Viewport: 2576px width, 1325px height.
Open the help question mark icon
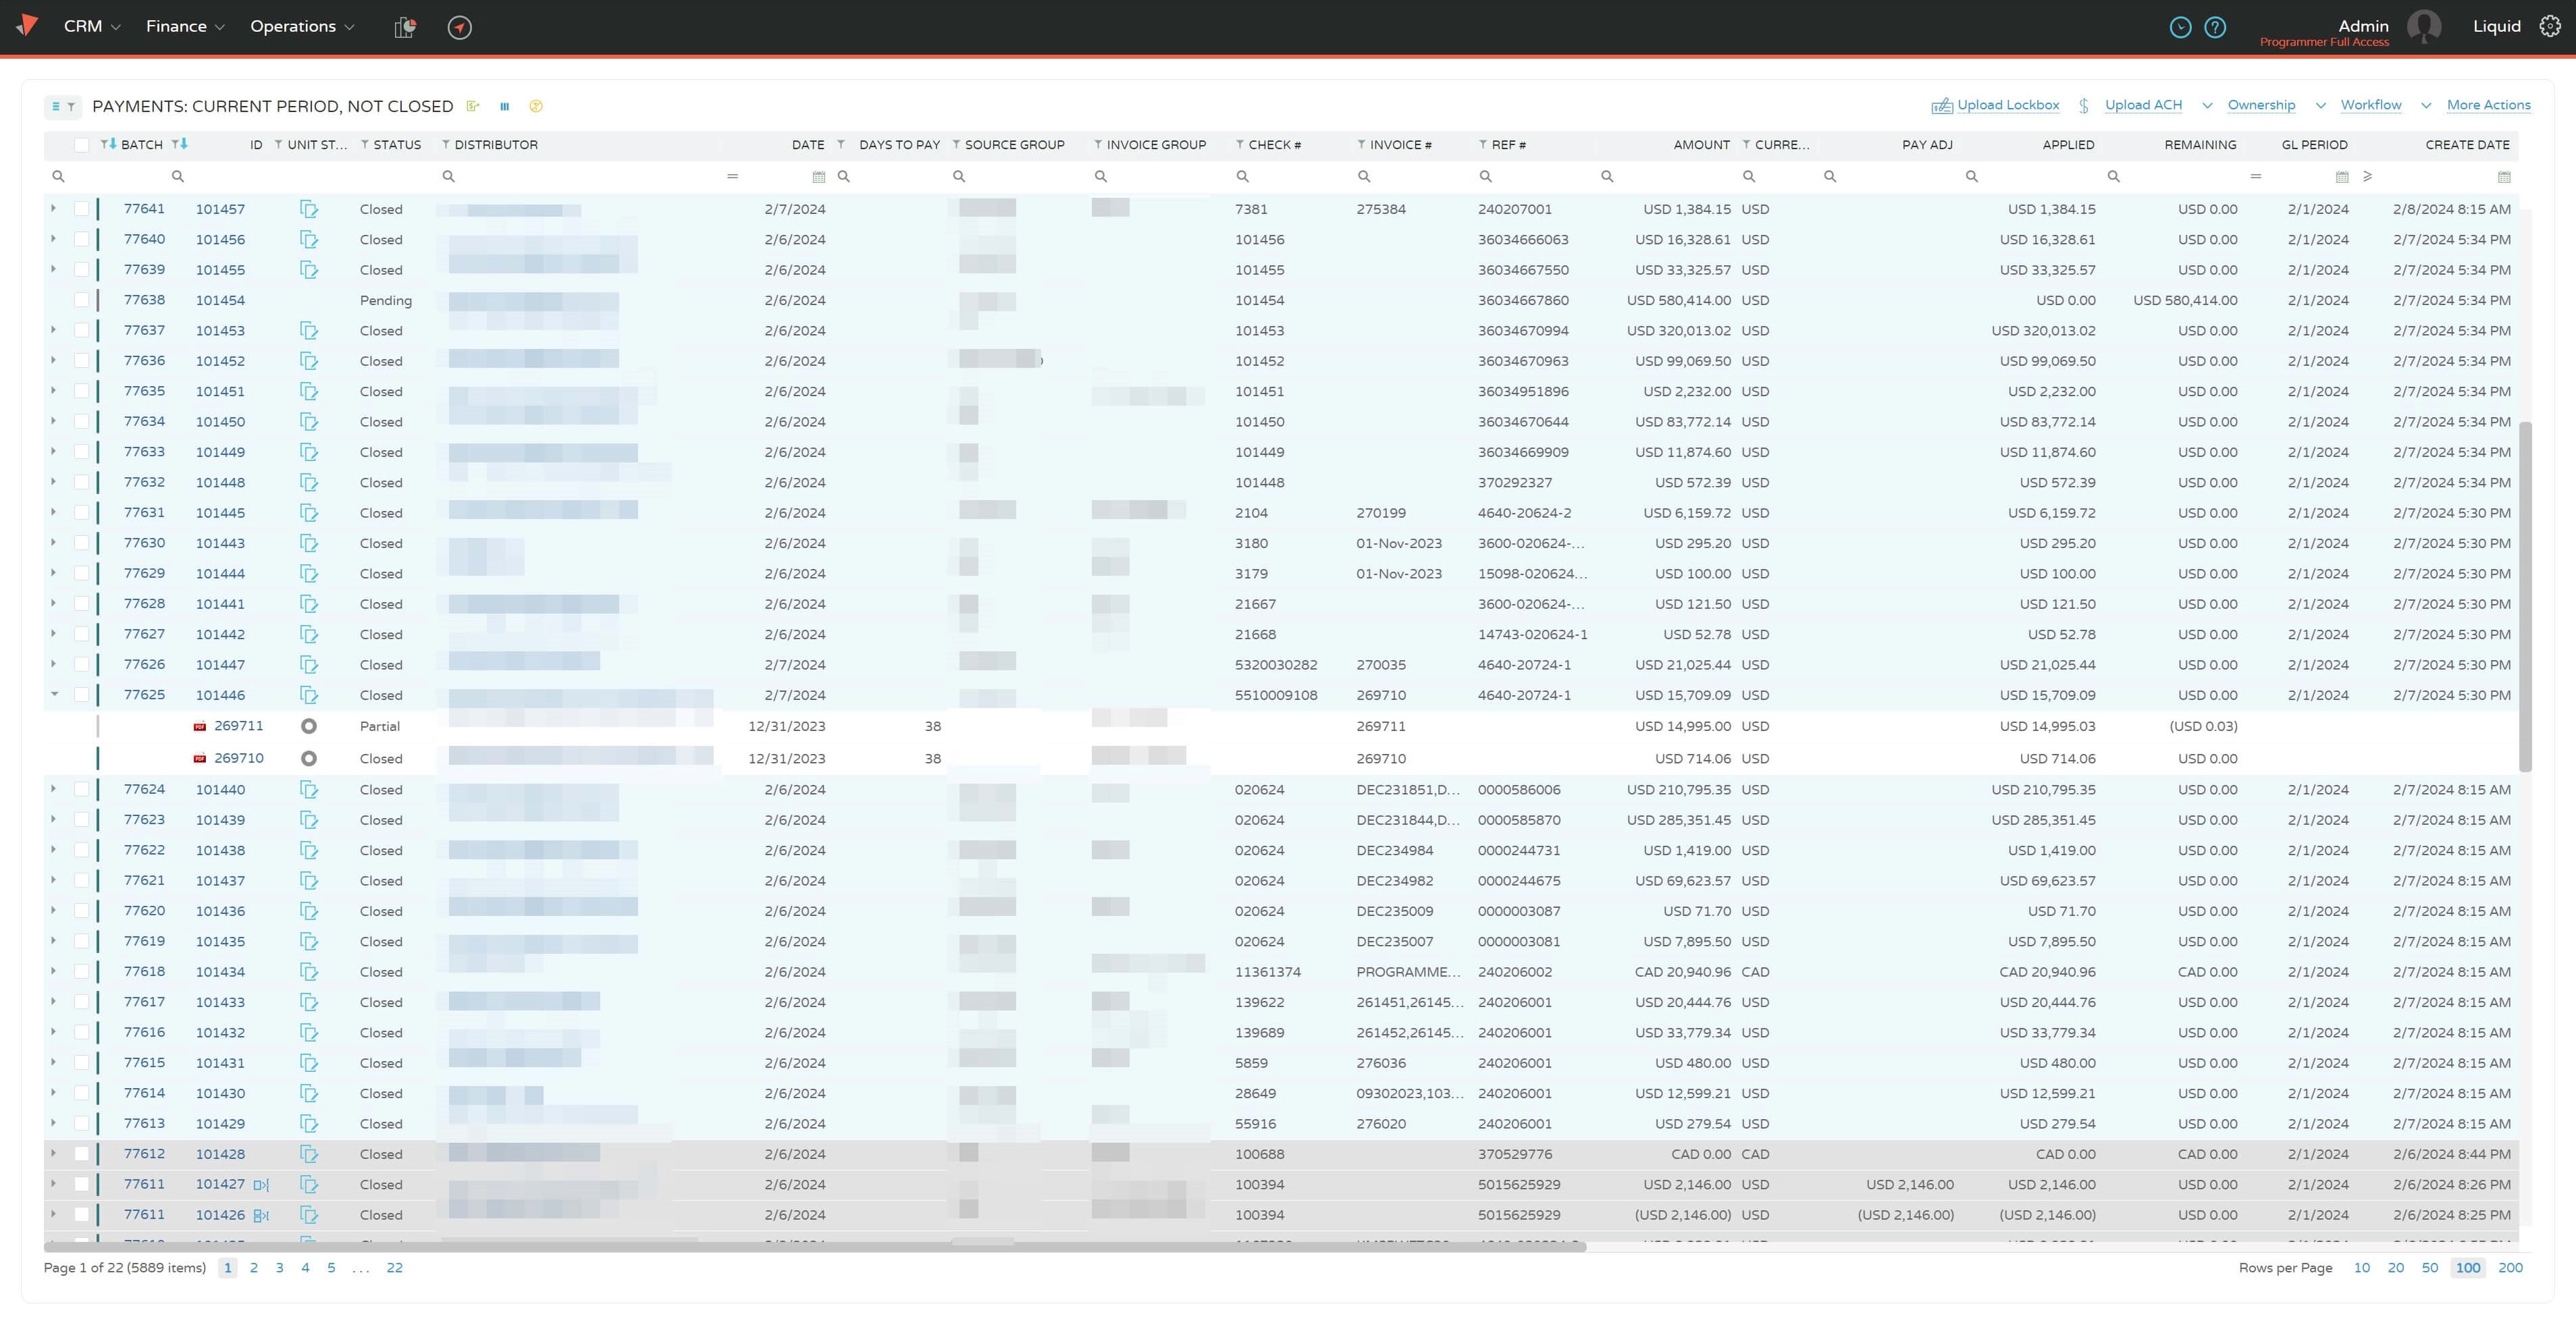pyautogui.click(x=2215, y=27)
